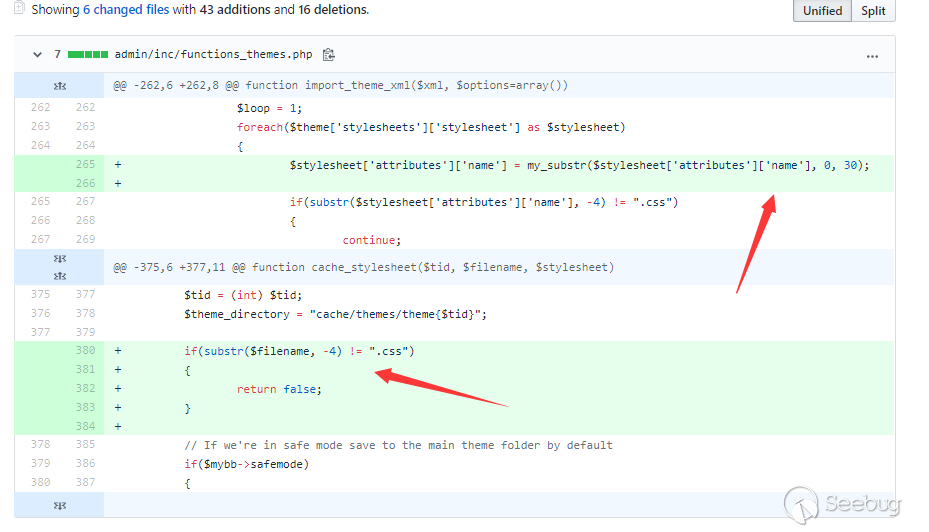This screenshot has height=532, width=929.
Task: Click the upper expand icon beside cache_stylesheet hunk
Action: [x=60, y=259]
